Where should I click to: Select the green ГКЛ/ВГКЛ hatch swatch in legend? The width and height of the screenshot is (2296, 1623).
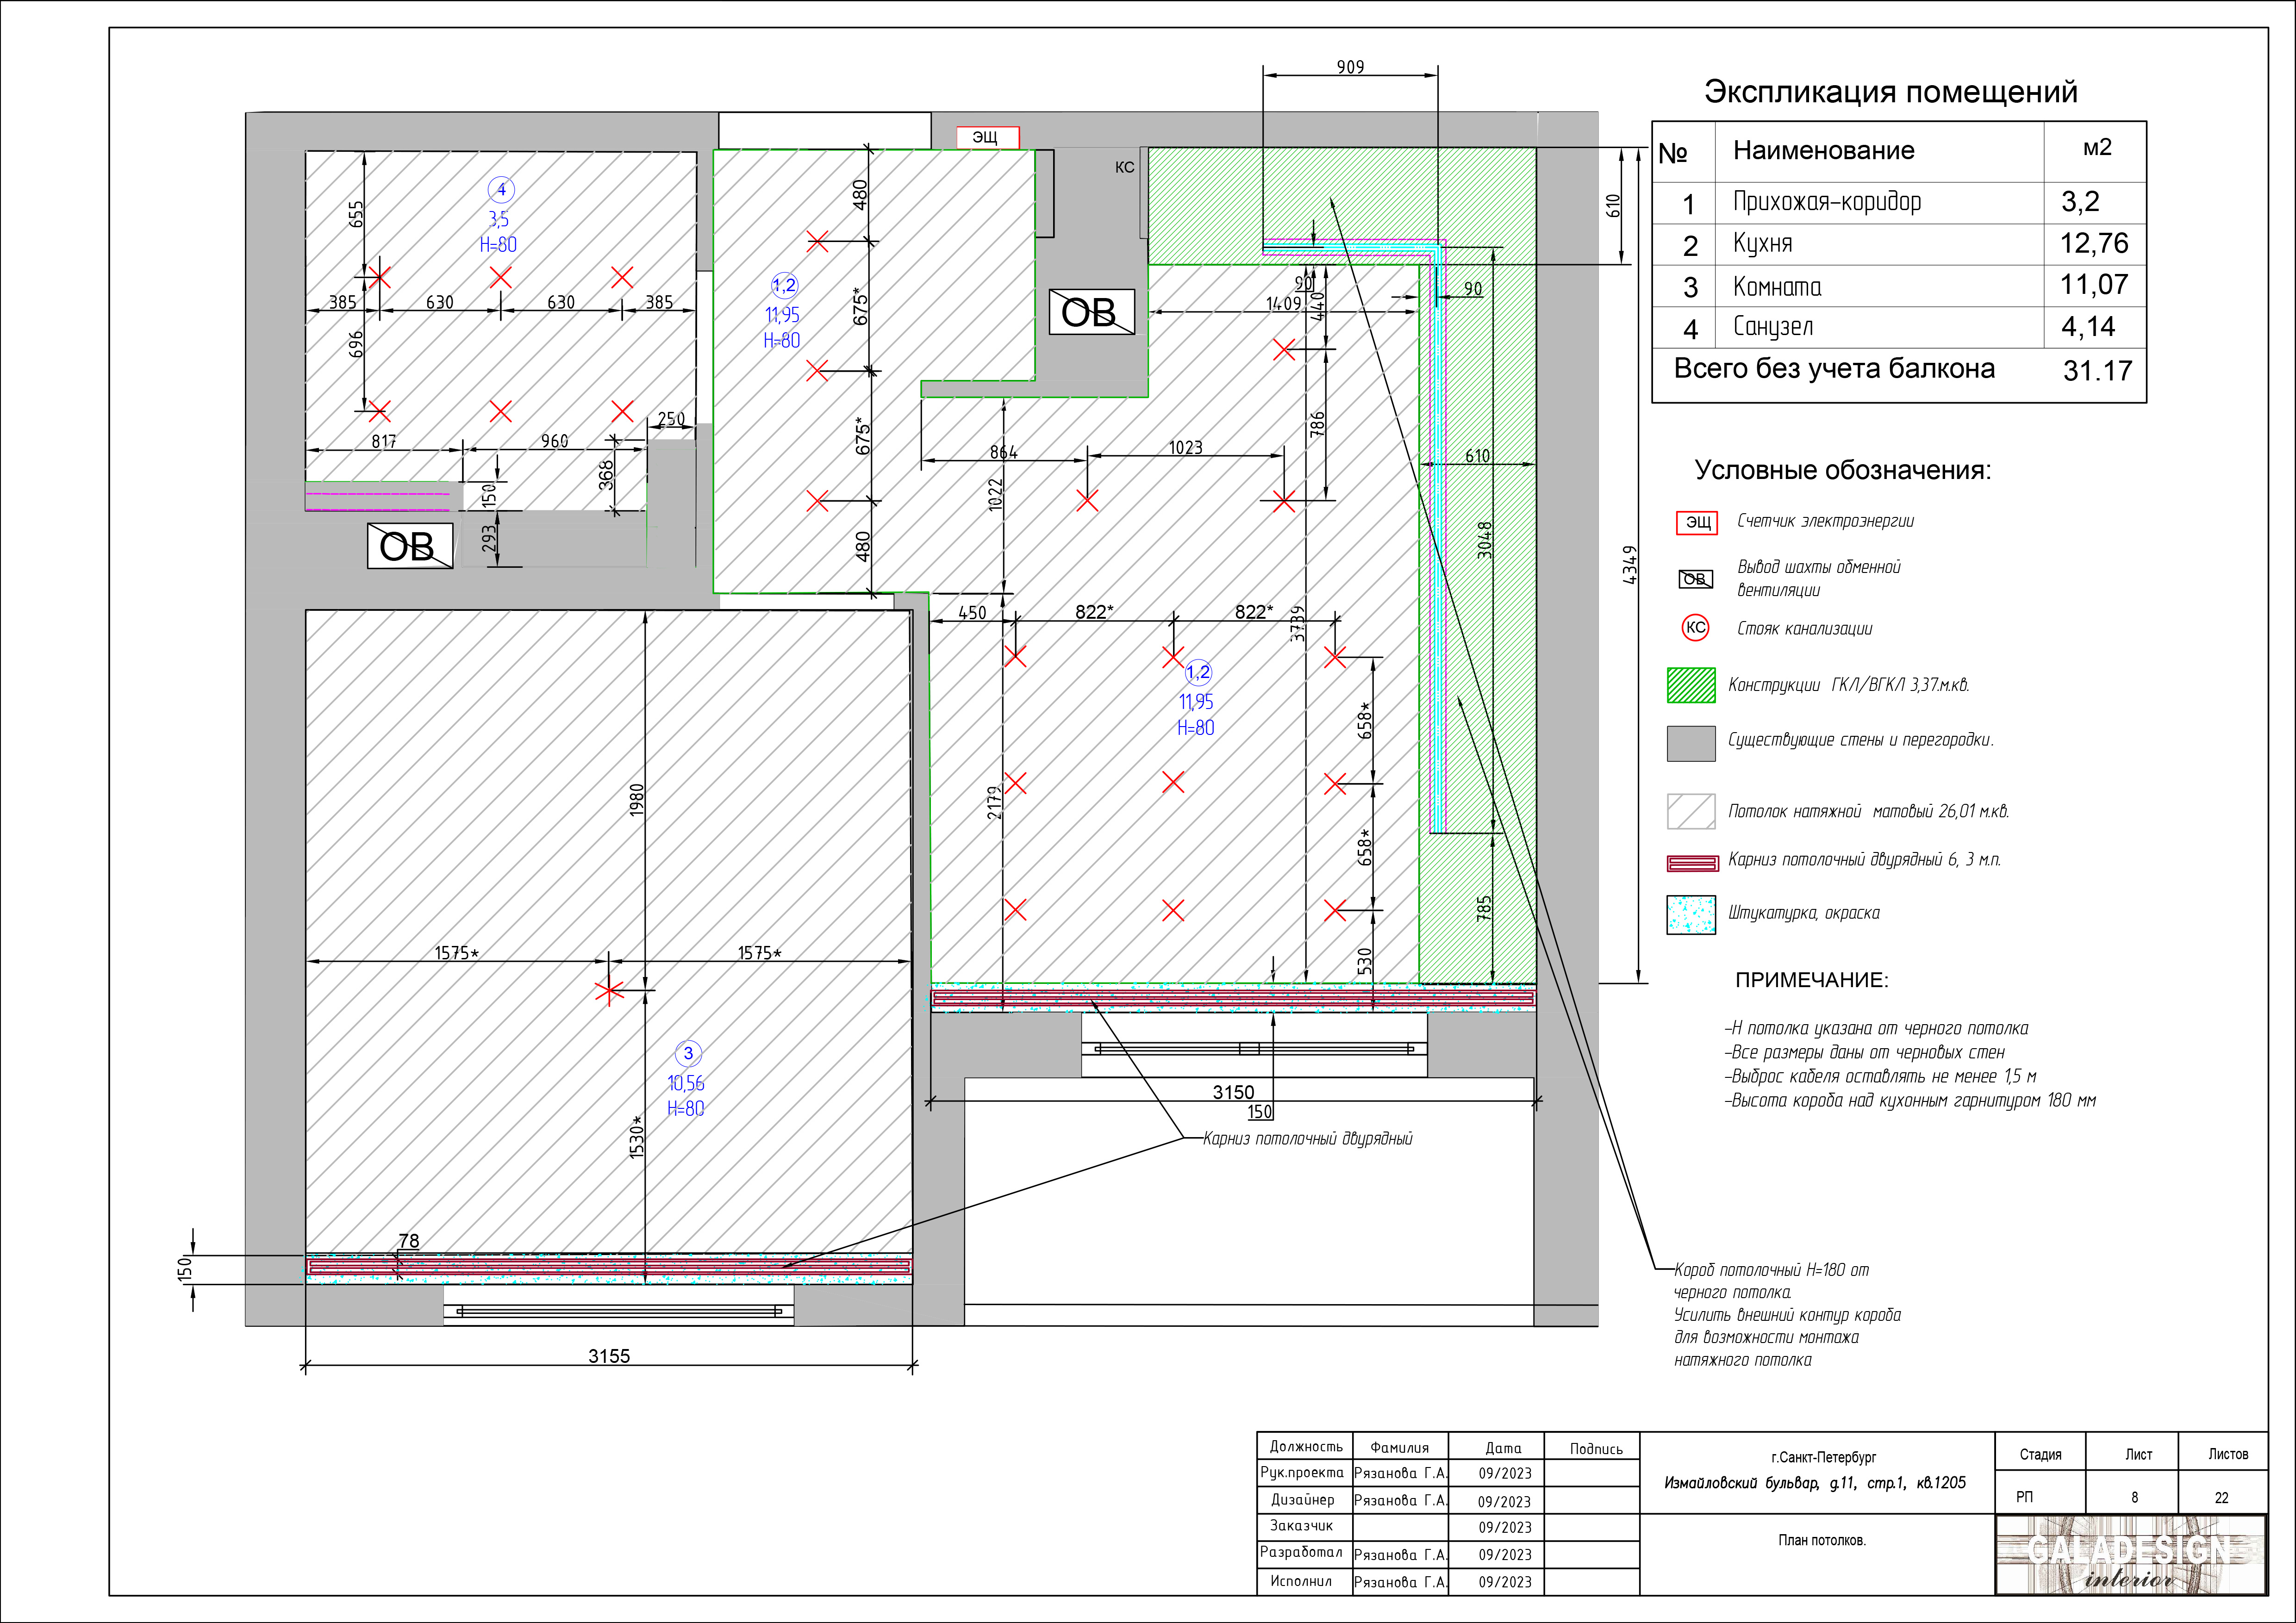pyautogui.click(x=1691, y=685)
